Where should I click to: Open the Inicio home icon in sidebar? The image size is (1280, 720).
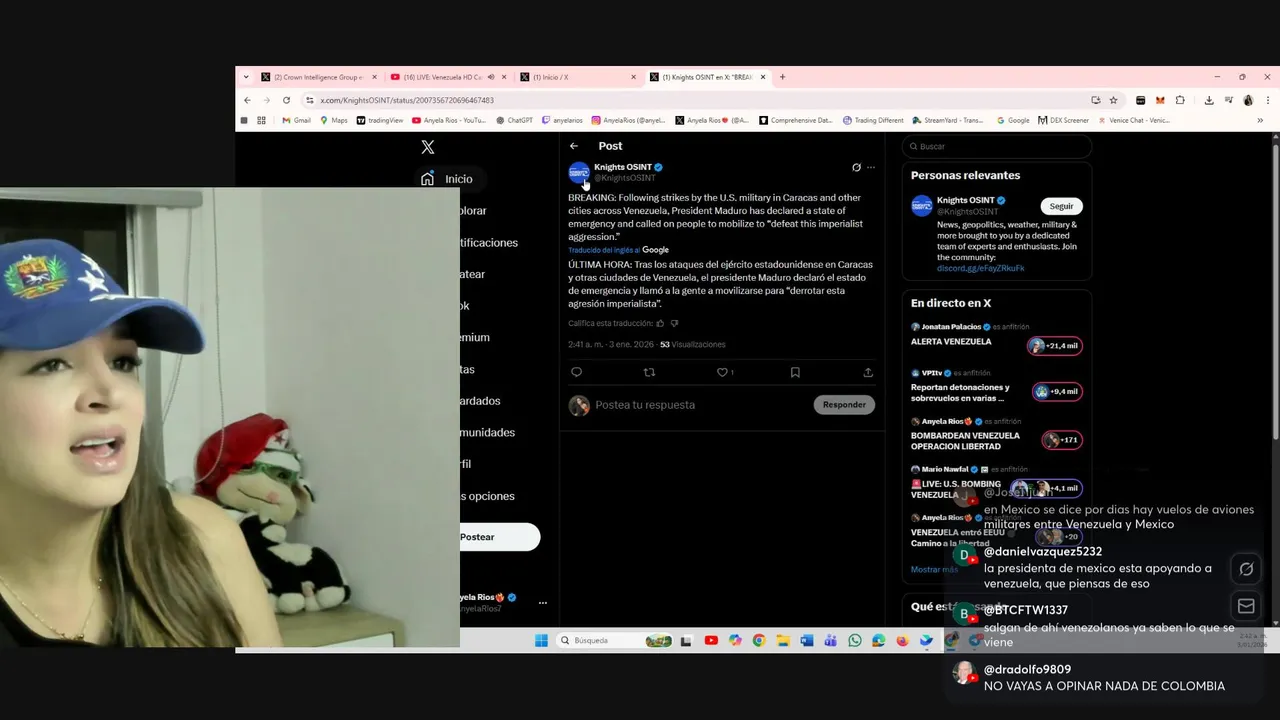428,179
